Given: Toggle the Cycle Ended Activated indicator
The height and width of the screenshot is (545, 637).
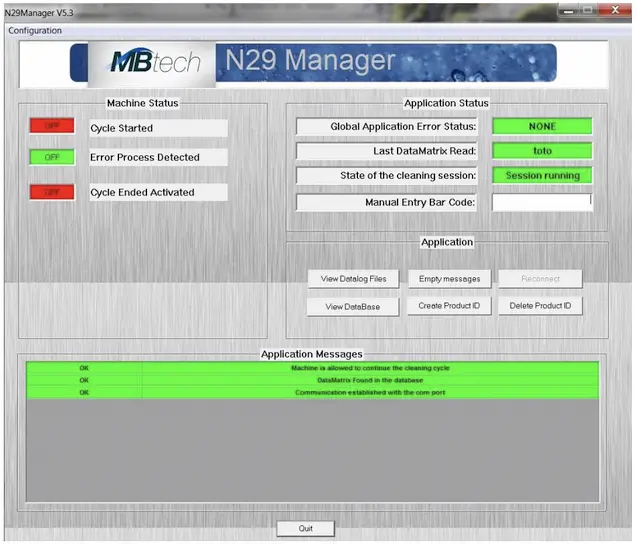Looking at the screenshot, I should click(52, 192).
